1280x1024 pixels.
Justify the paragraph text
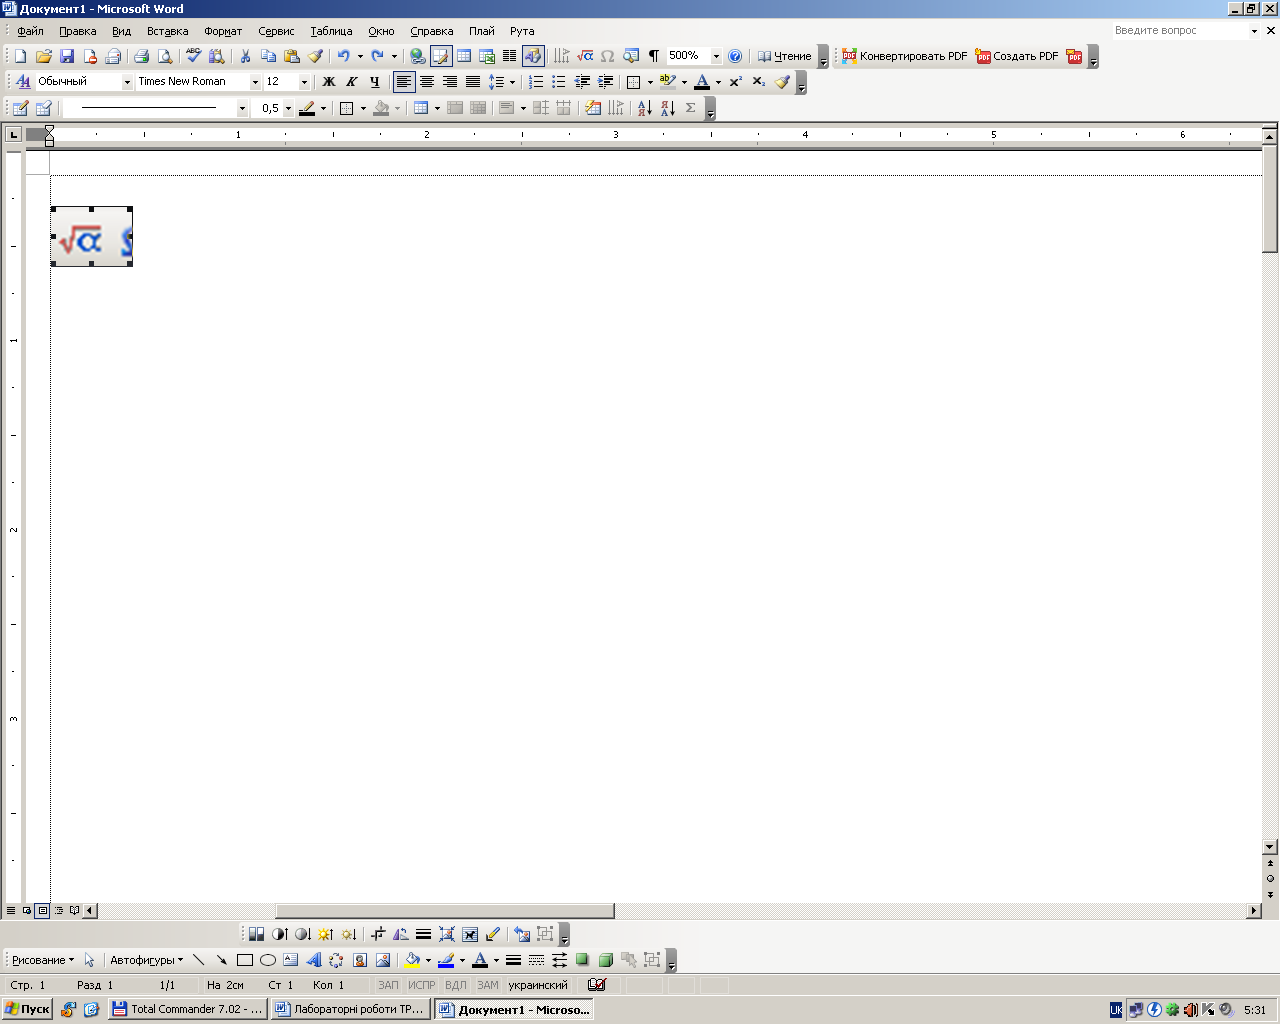point(473,82)
